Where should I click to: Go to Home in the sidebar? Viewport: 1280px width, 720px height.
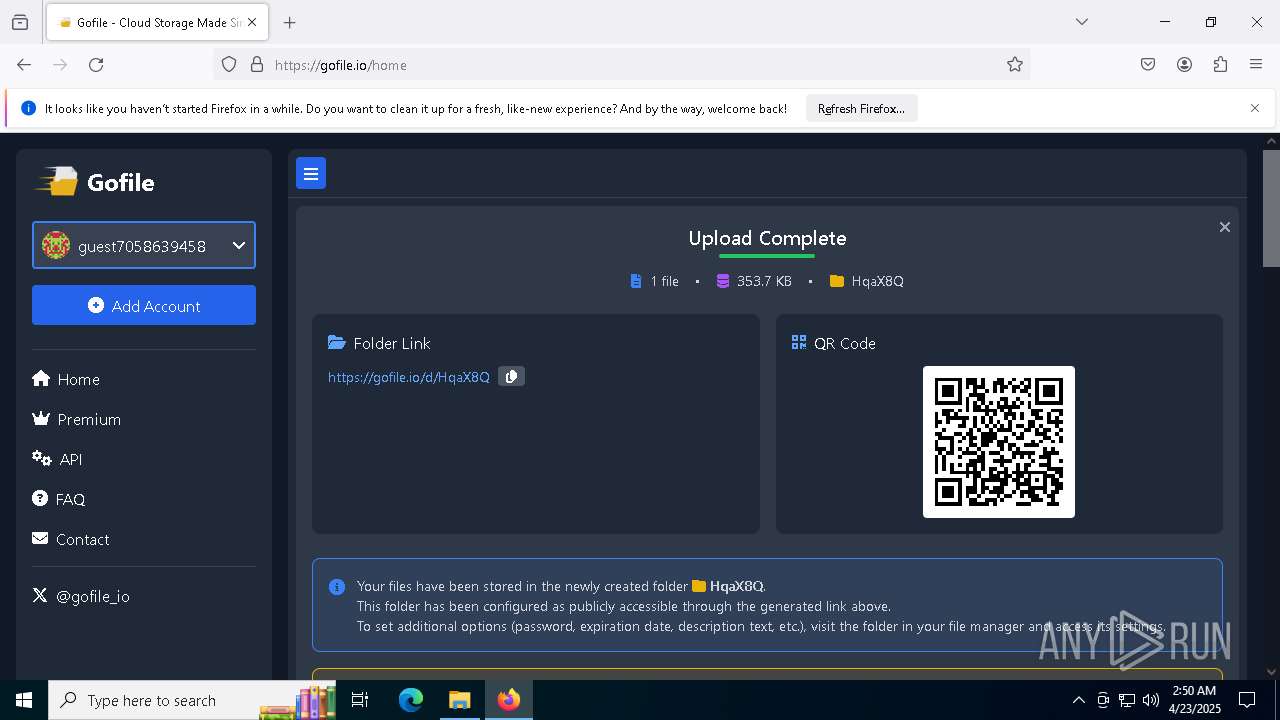pyautogui.click(x=66, y=379)
